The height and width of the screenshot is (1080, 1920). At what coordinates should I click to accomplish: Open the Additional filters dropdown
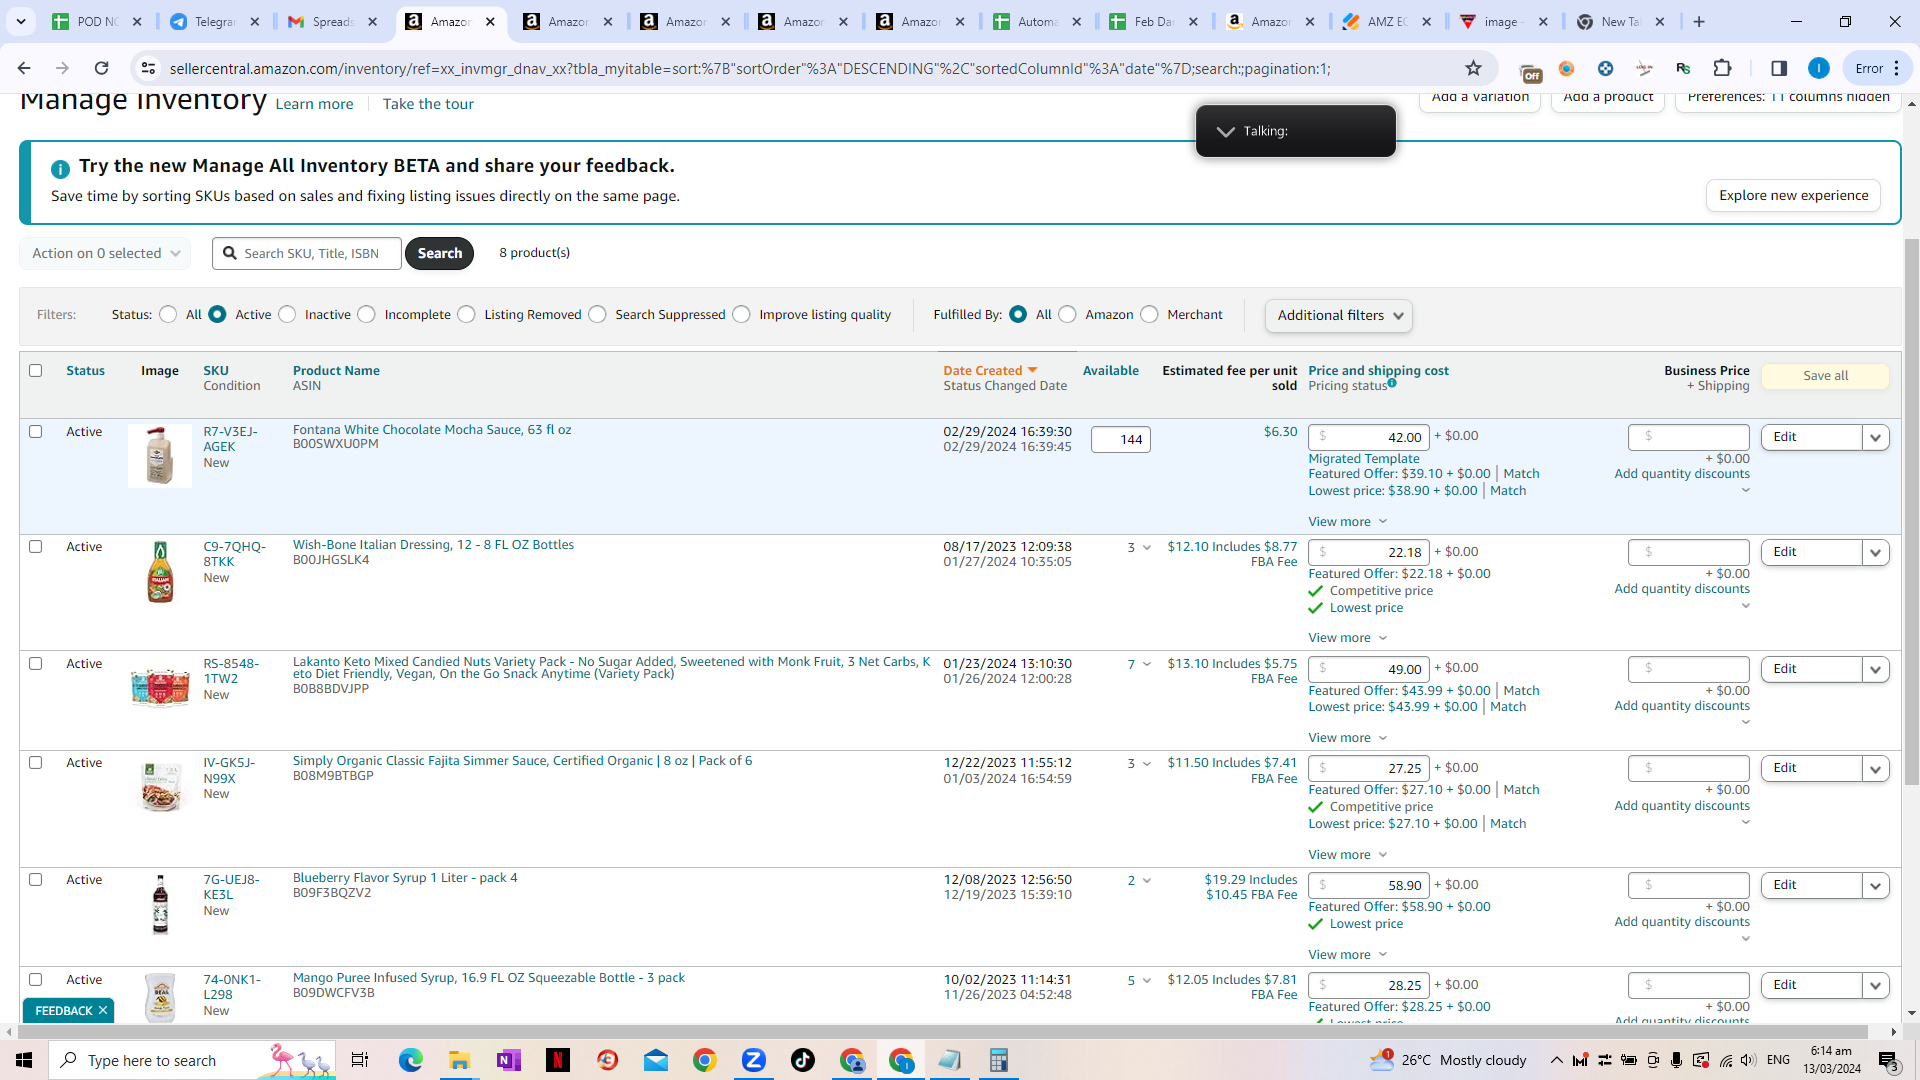click(x=1339, y=315)
